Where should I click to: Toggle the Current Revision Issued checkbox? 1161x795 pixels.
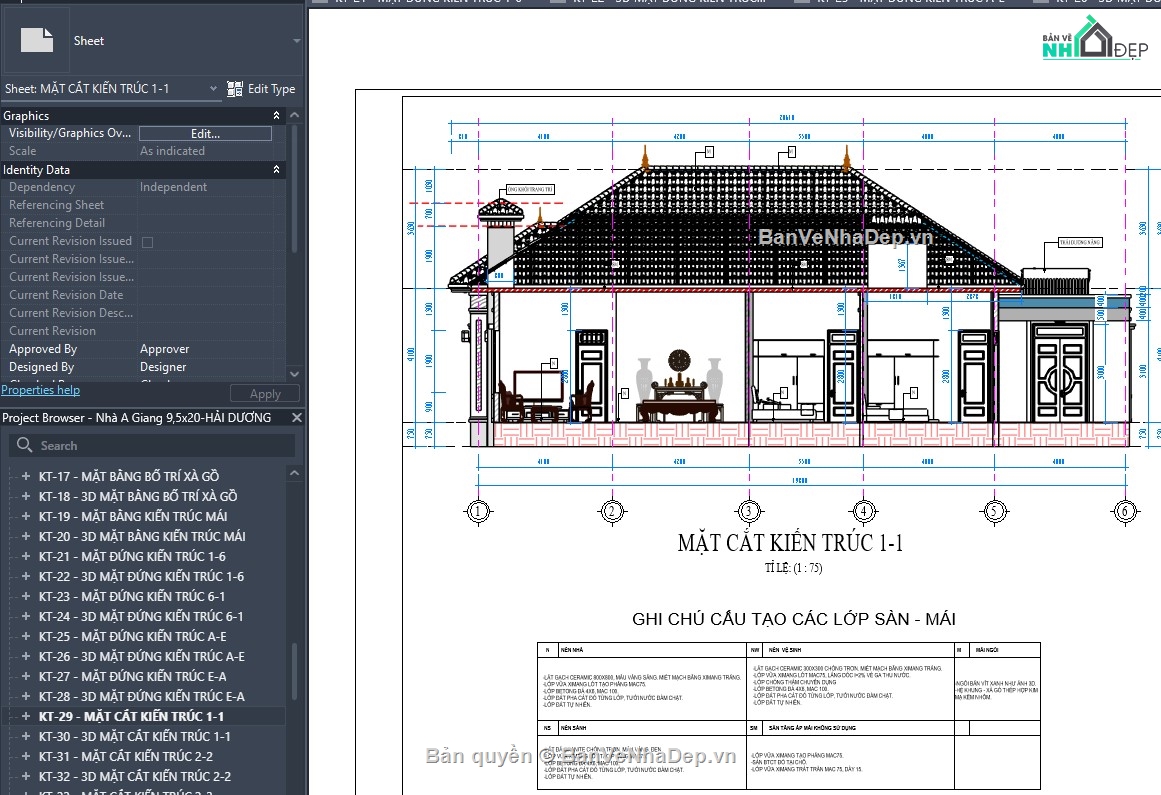147,242
